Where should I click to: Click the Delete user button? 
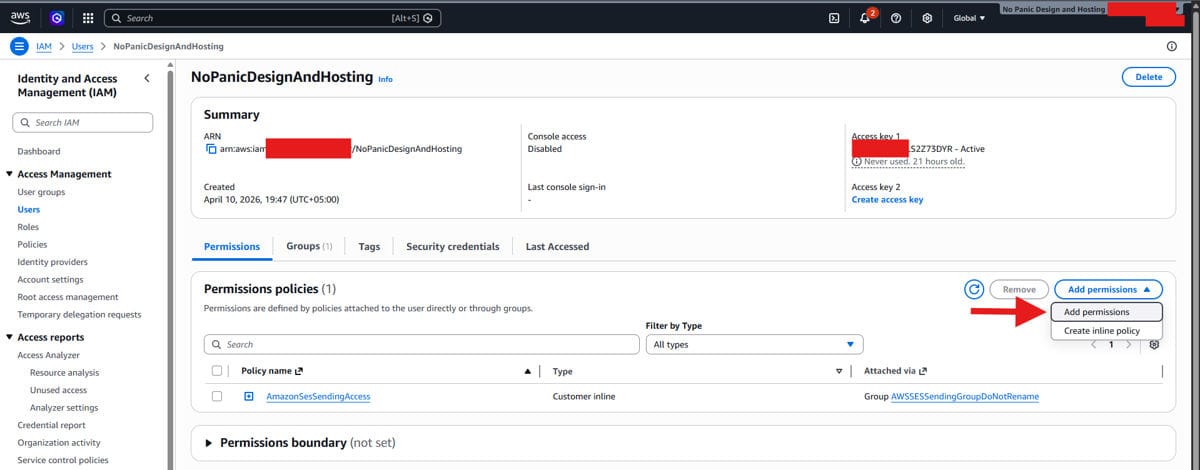point(1149,77)
